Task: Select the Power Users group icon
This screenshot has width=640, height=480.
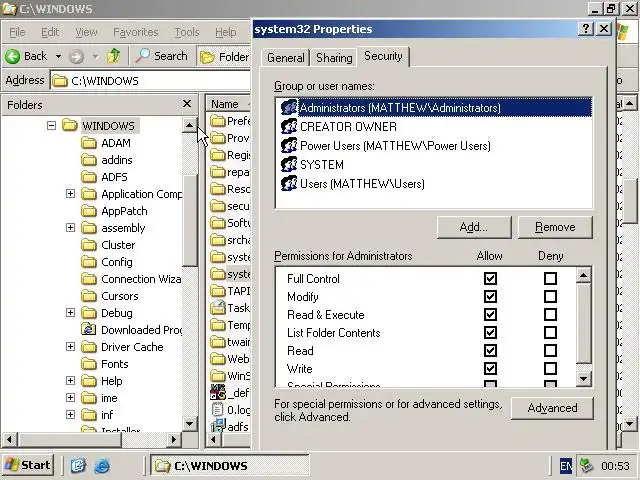Action: coord(289,146)
